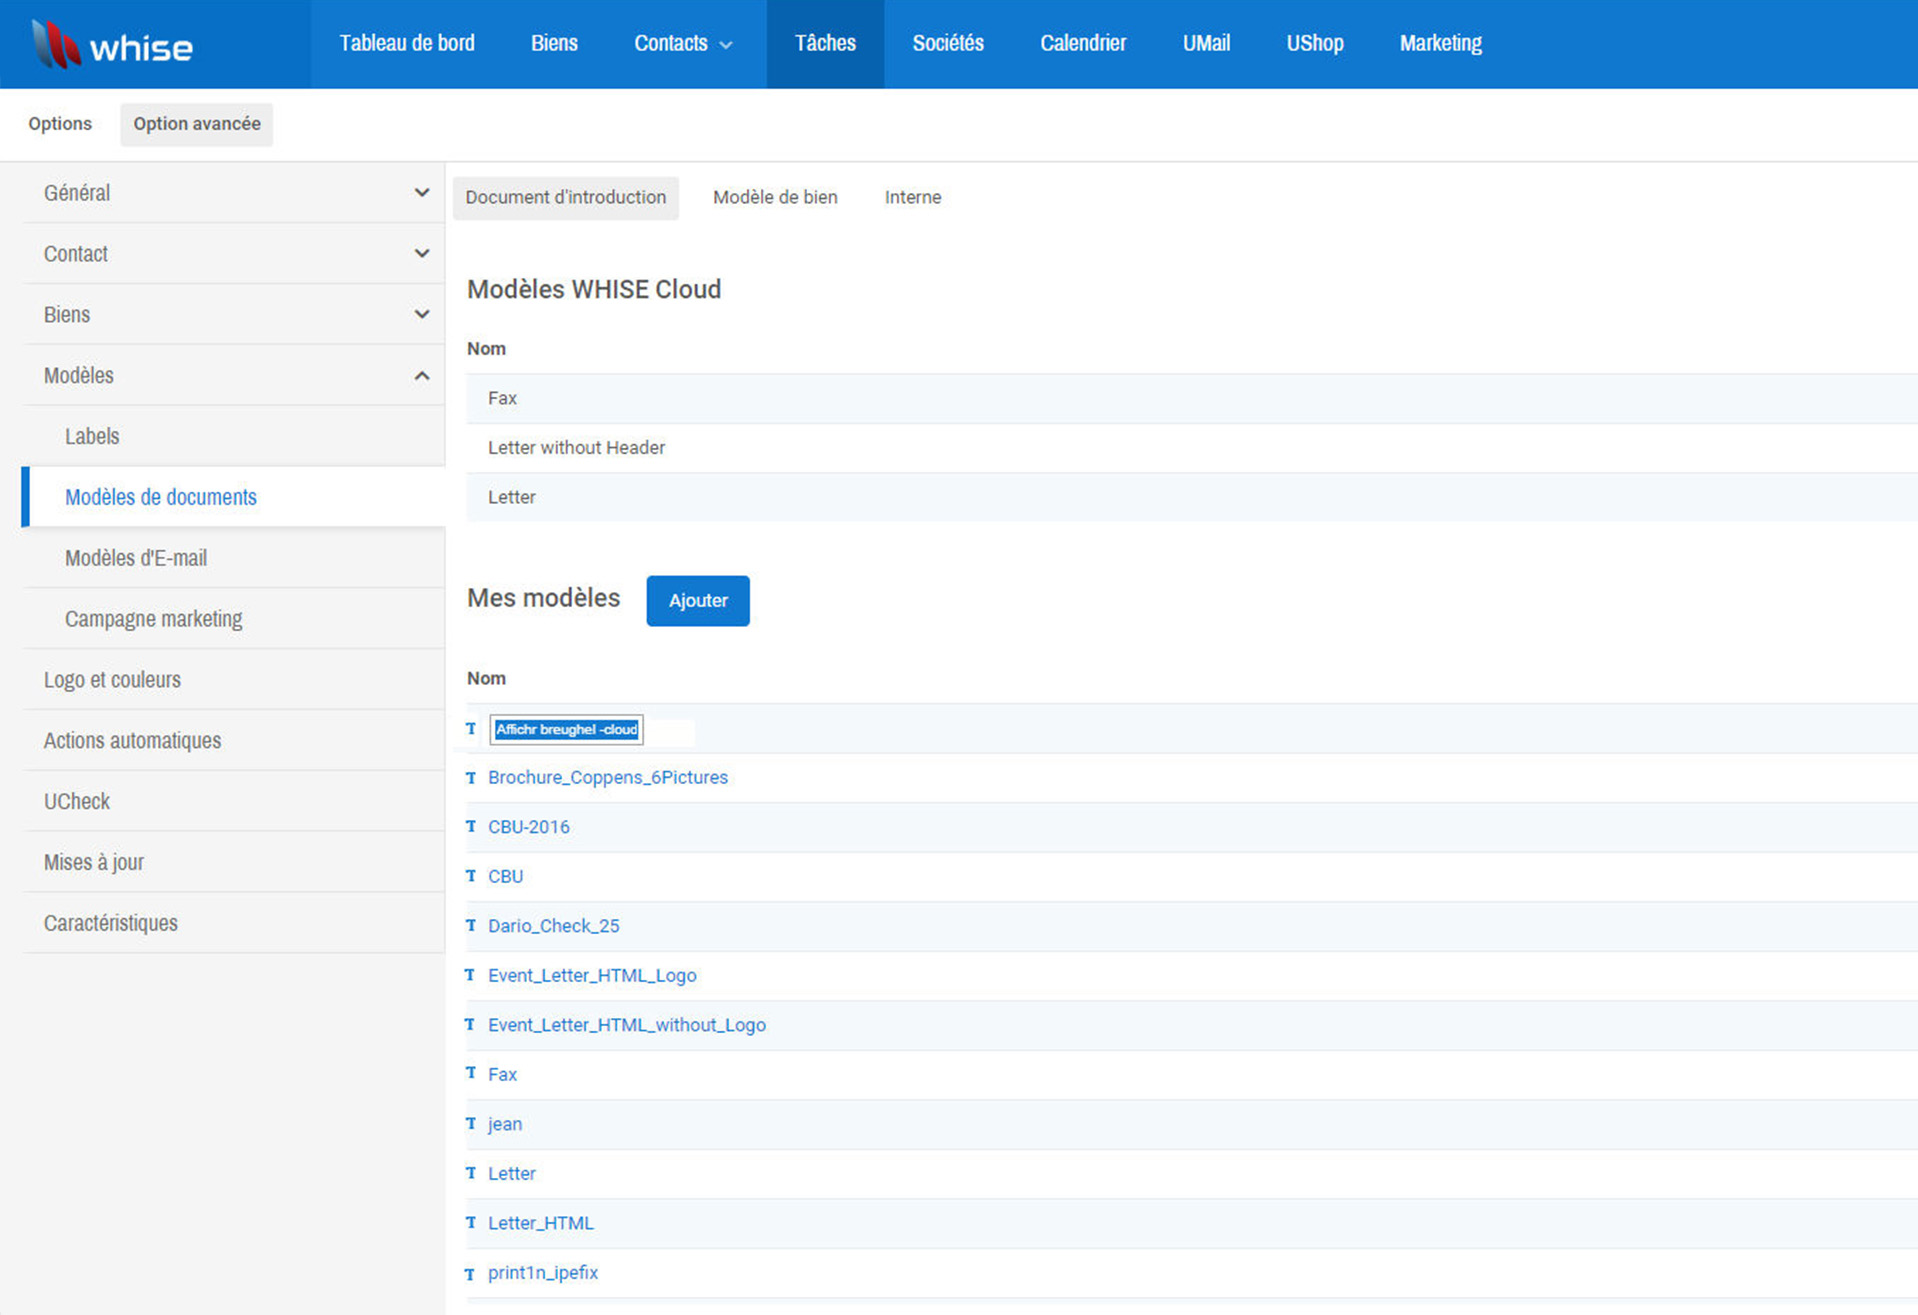
Task: Click the T icon beside Dario_Check_25
Action: [471, 926]
